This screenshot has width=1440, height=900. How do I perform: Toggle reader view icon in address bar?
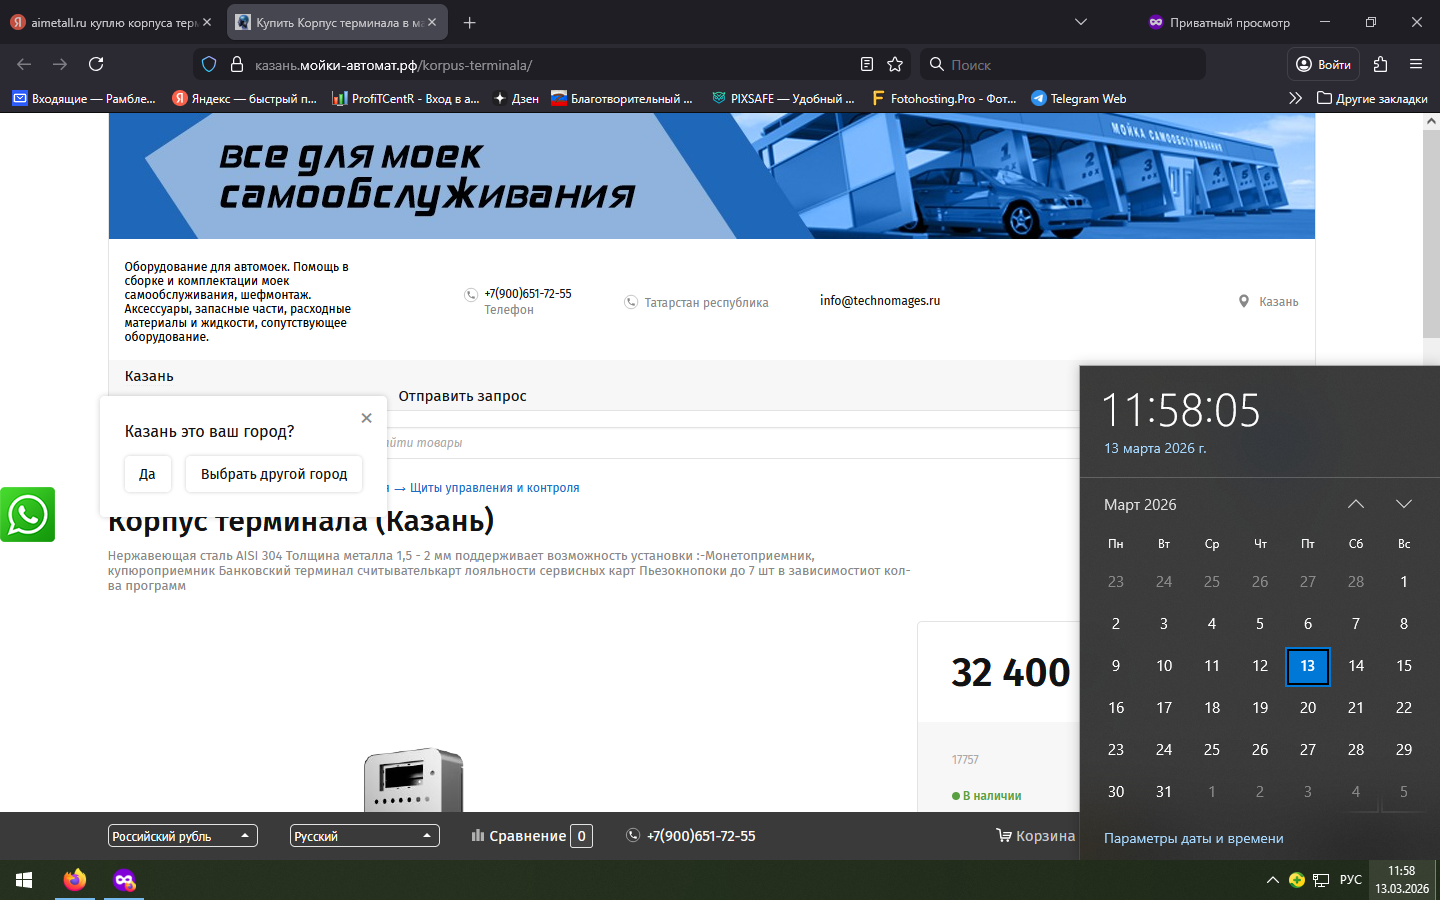867,64
